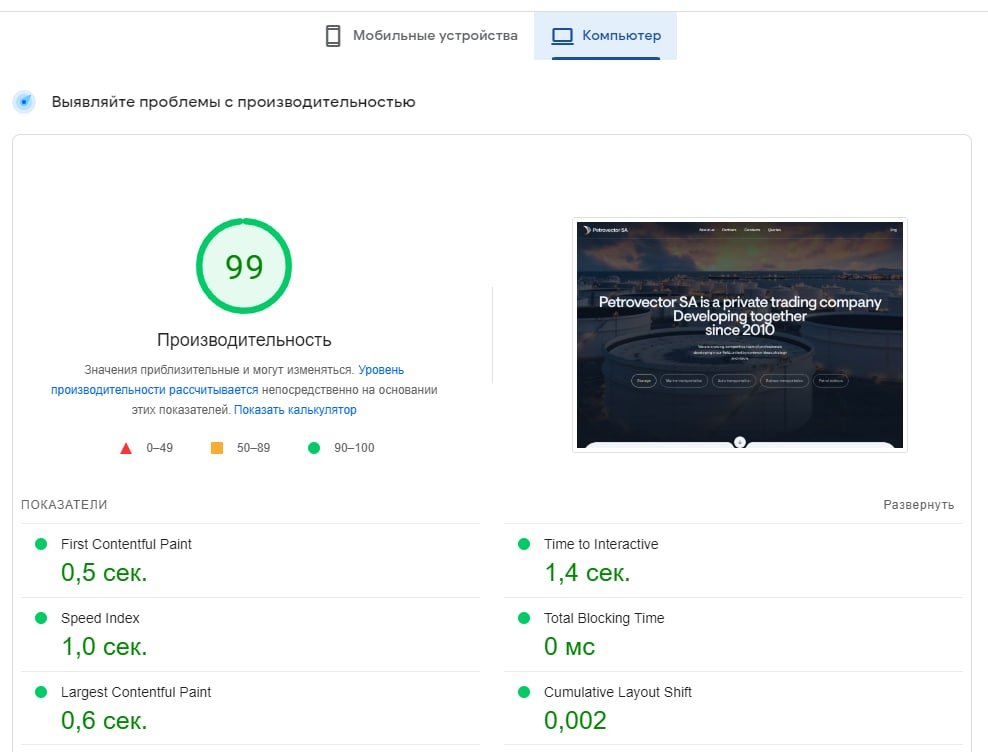Click the red triangle 0–49 legend icon
The image size is (988, 752).
(126, 448)
